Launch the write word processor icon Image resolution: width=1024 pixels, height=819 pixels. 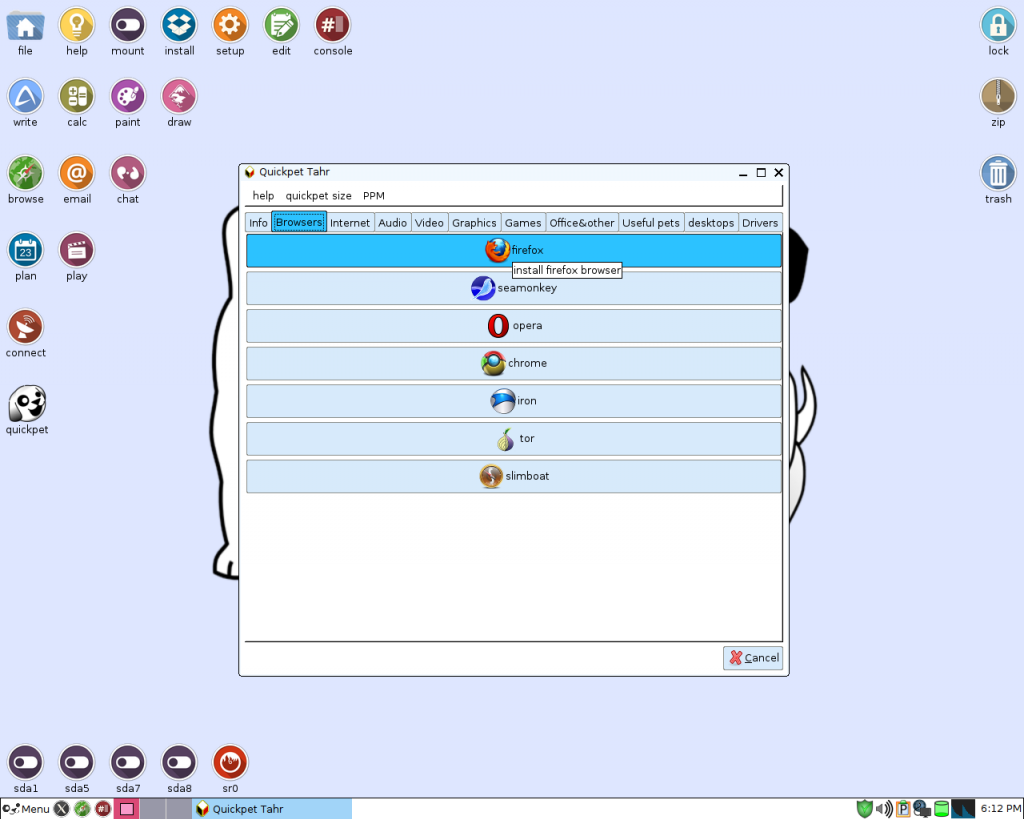(x=25, y=103)
